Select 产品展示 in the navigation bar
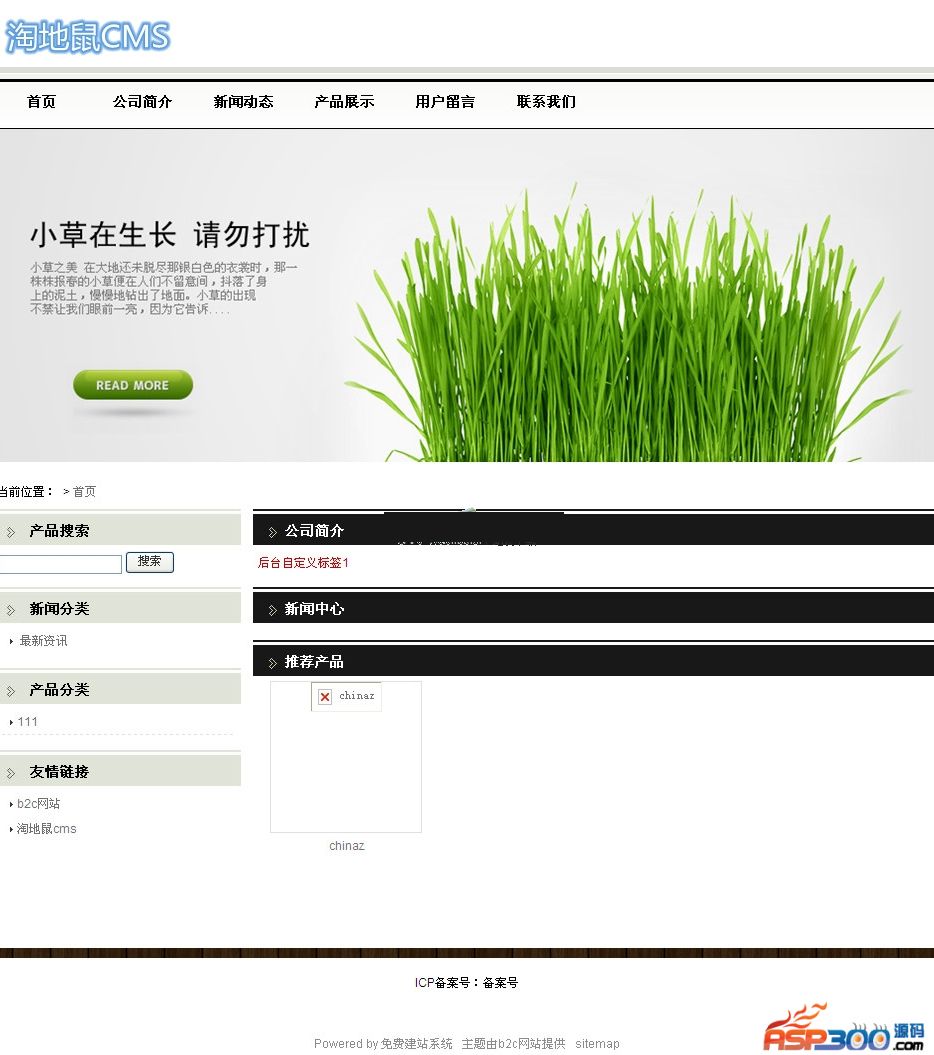The height and width of the screenshot is (1055, 934). pyautogui.click(x=344, y=102)
